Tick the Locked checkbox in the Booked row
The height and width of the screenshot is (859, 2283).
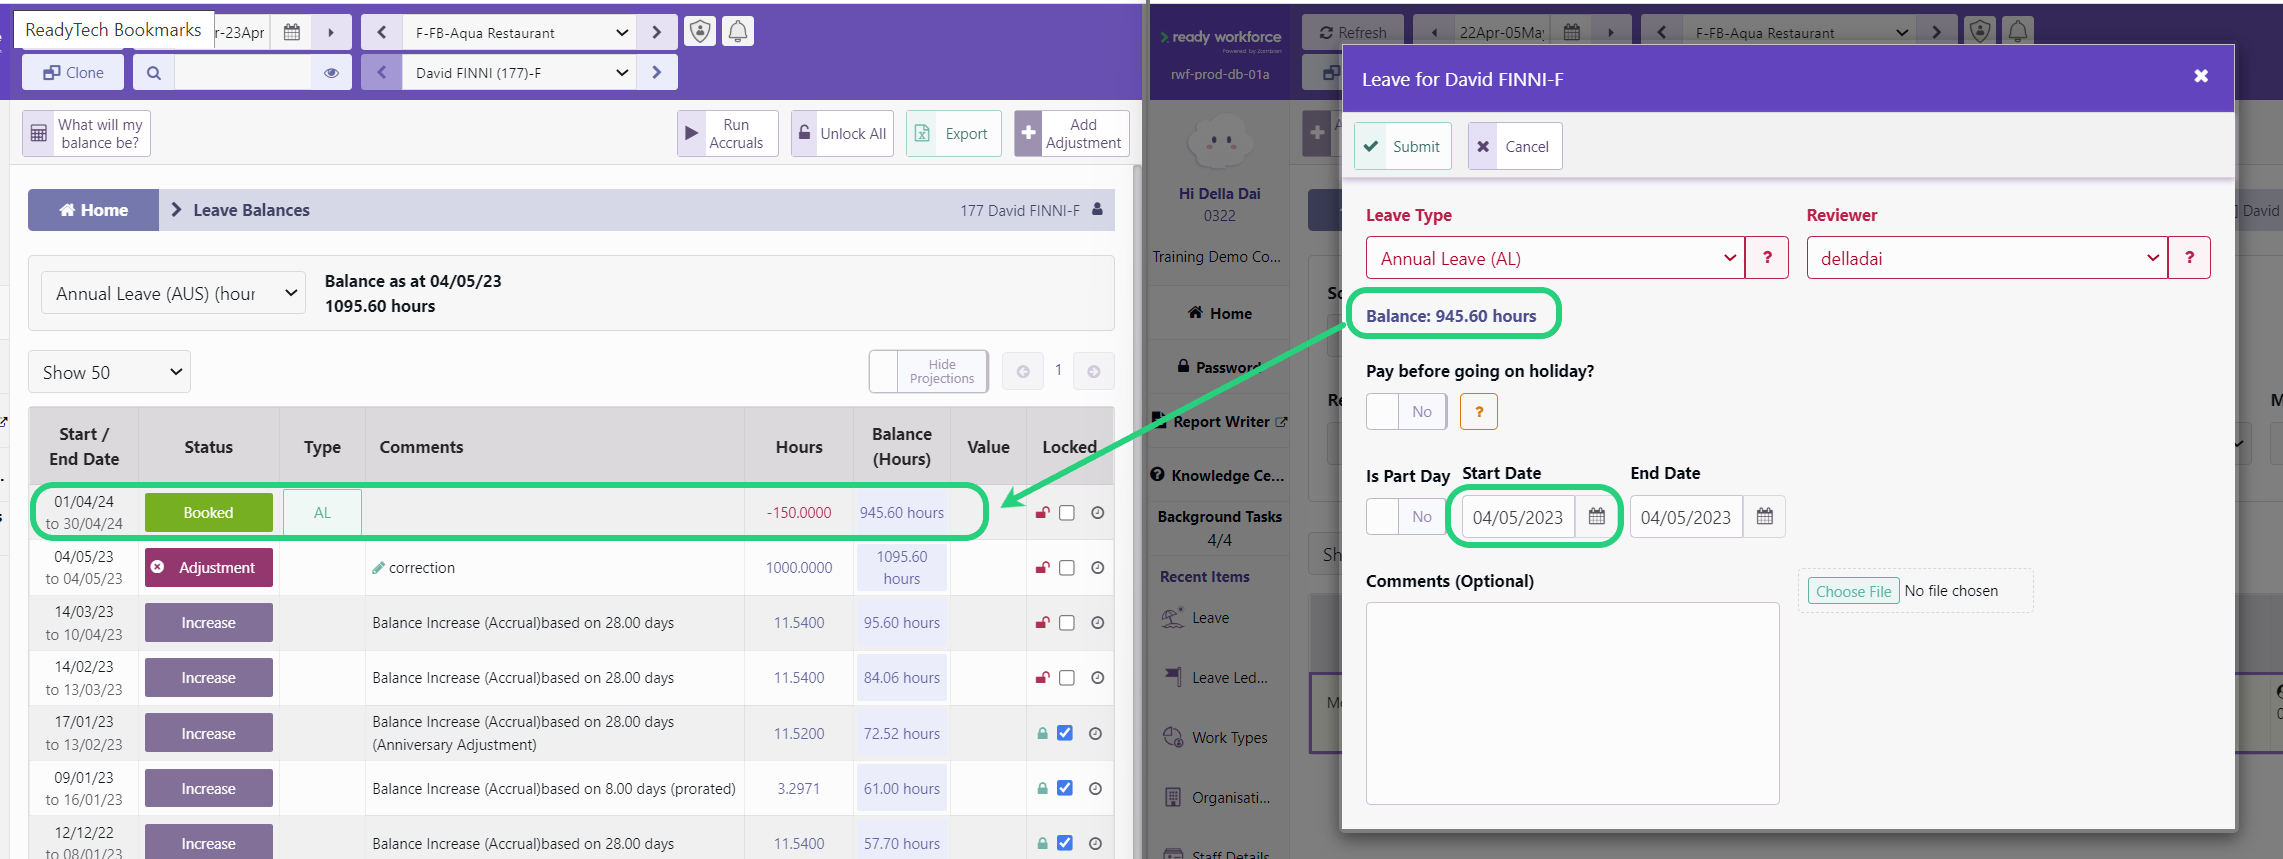pos(1067,513)
